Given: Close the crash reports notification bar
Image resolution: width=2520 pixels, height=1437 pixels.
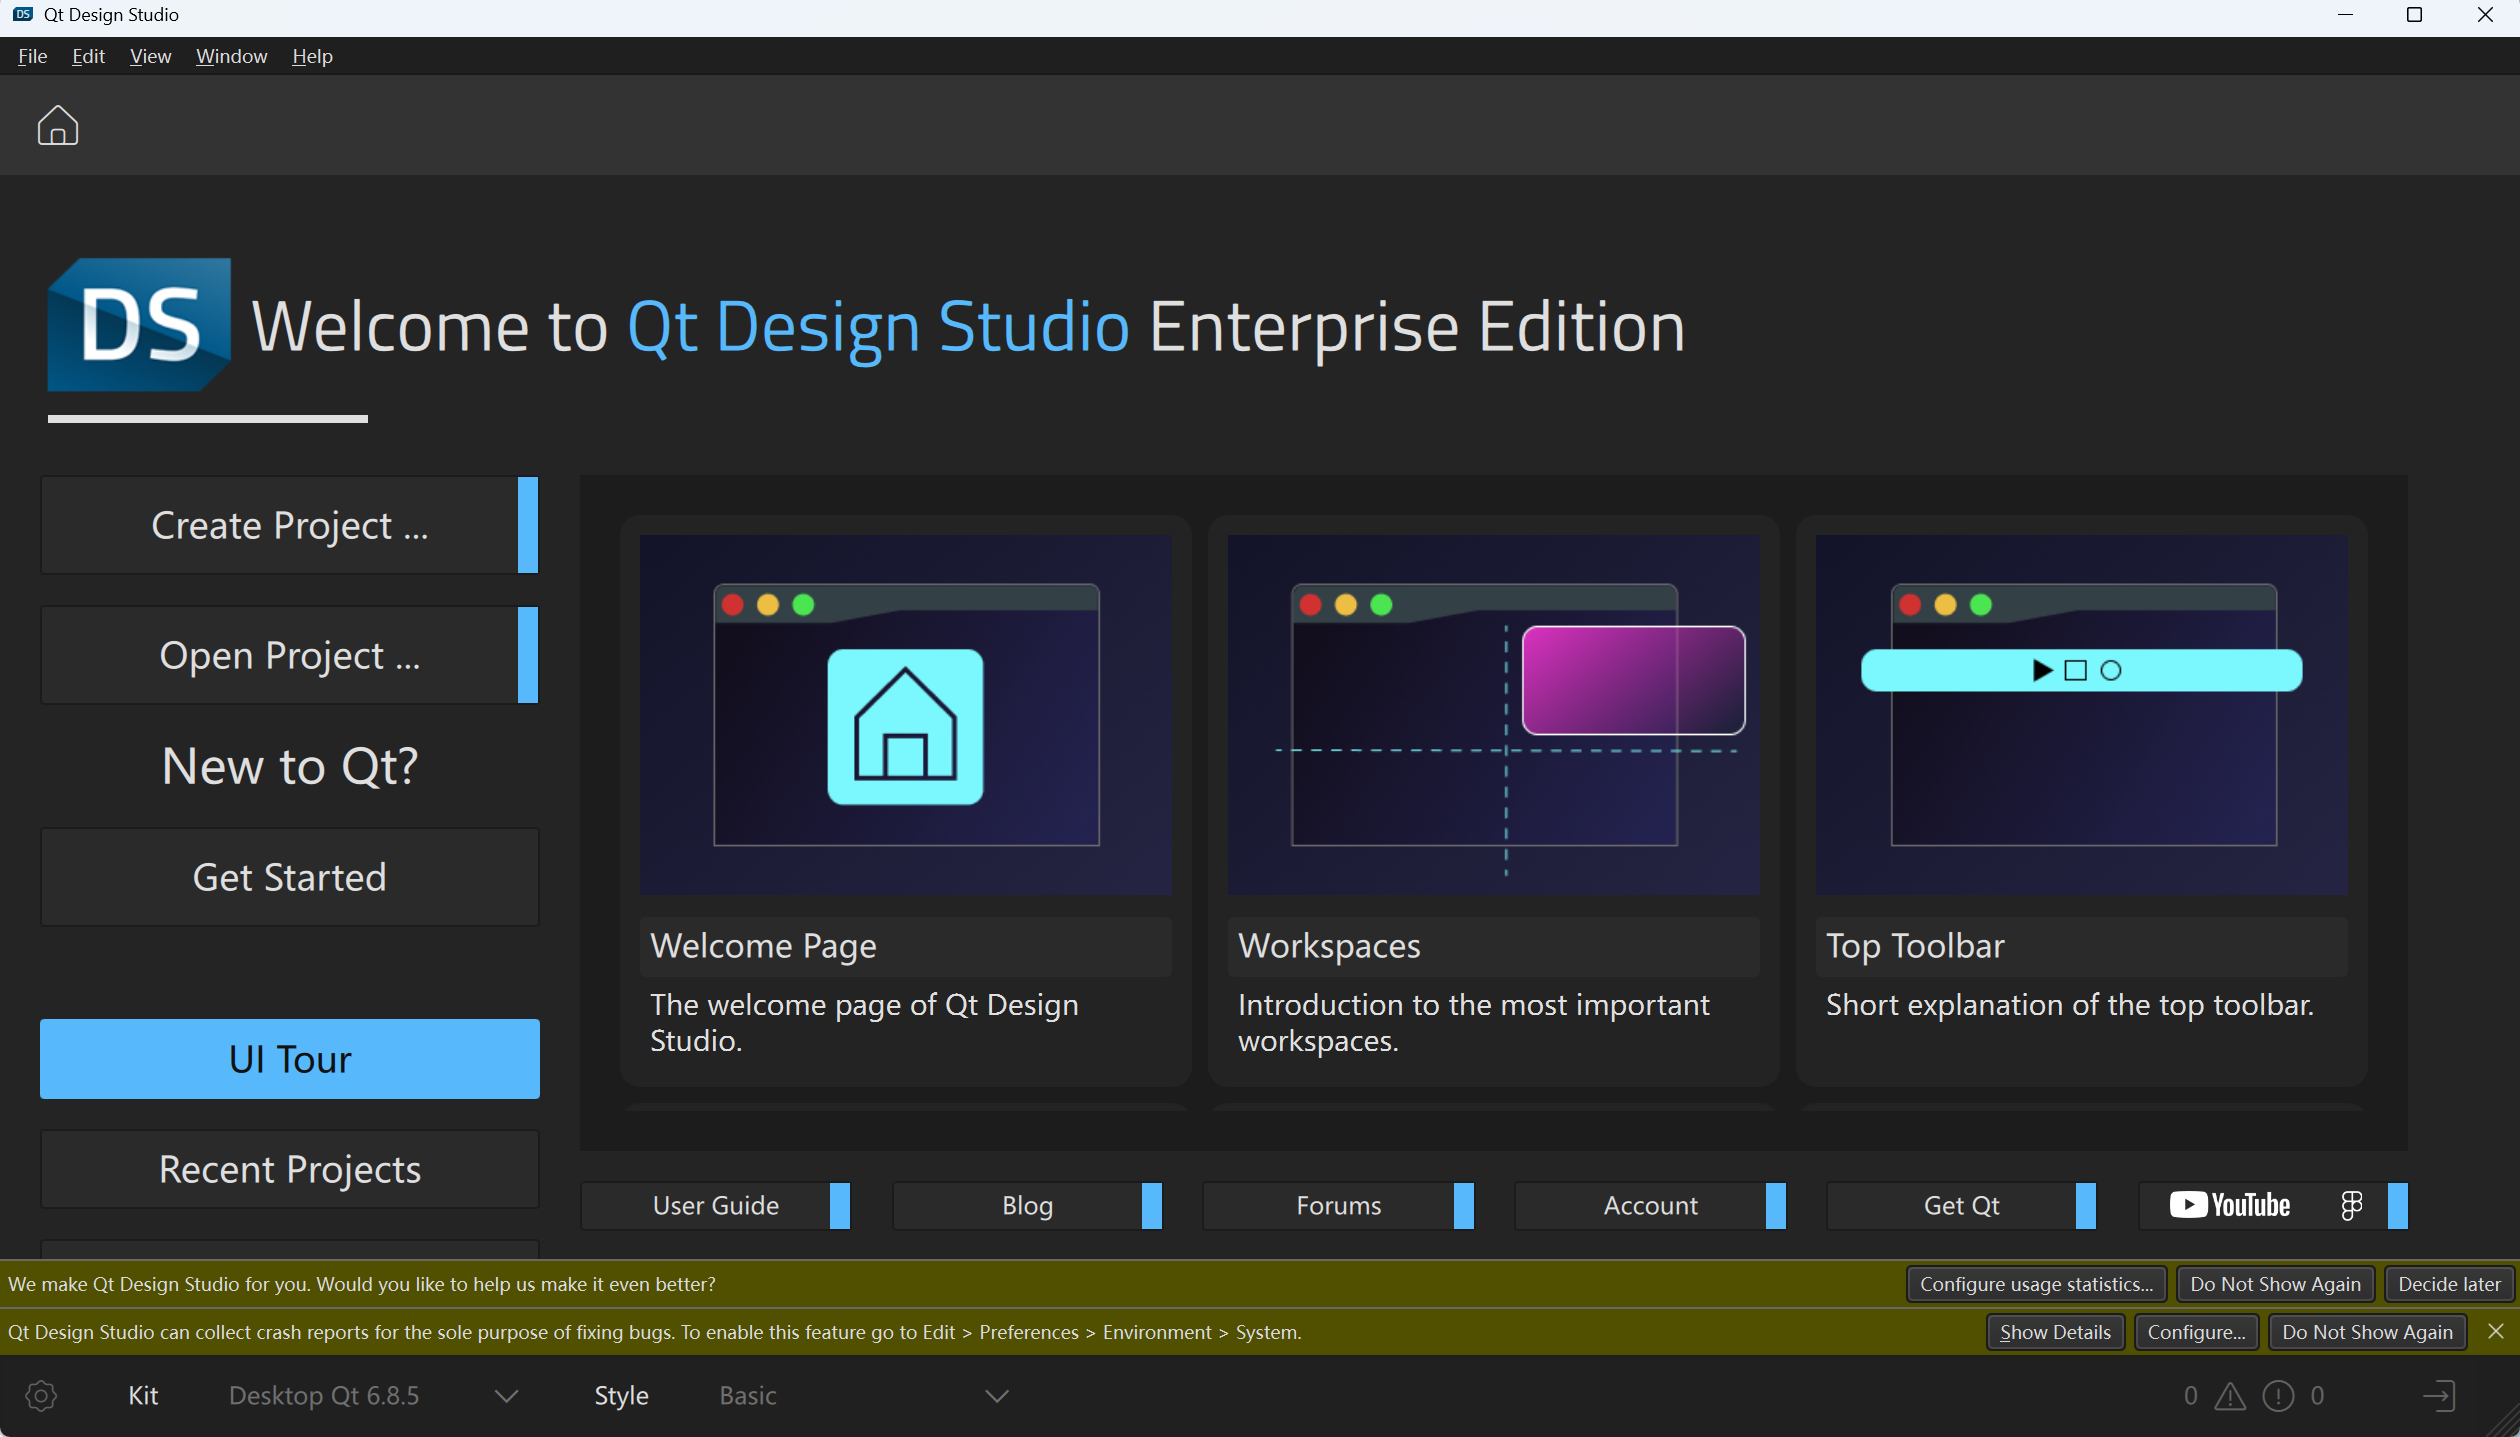Looking at the screenshot, I should coord(2495,1331).
